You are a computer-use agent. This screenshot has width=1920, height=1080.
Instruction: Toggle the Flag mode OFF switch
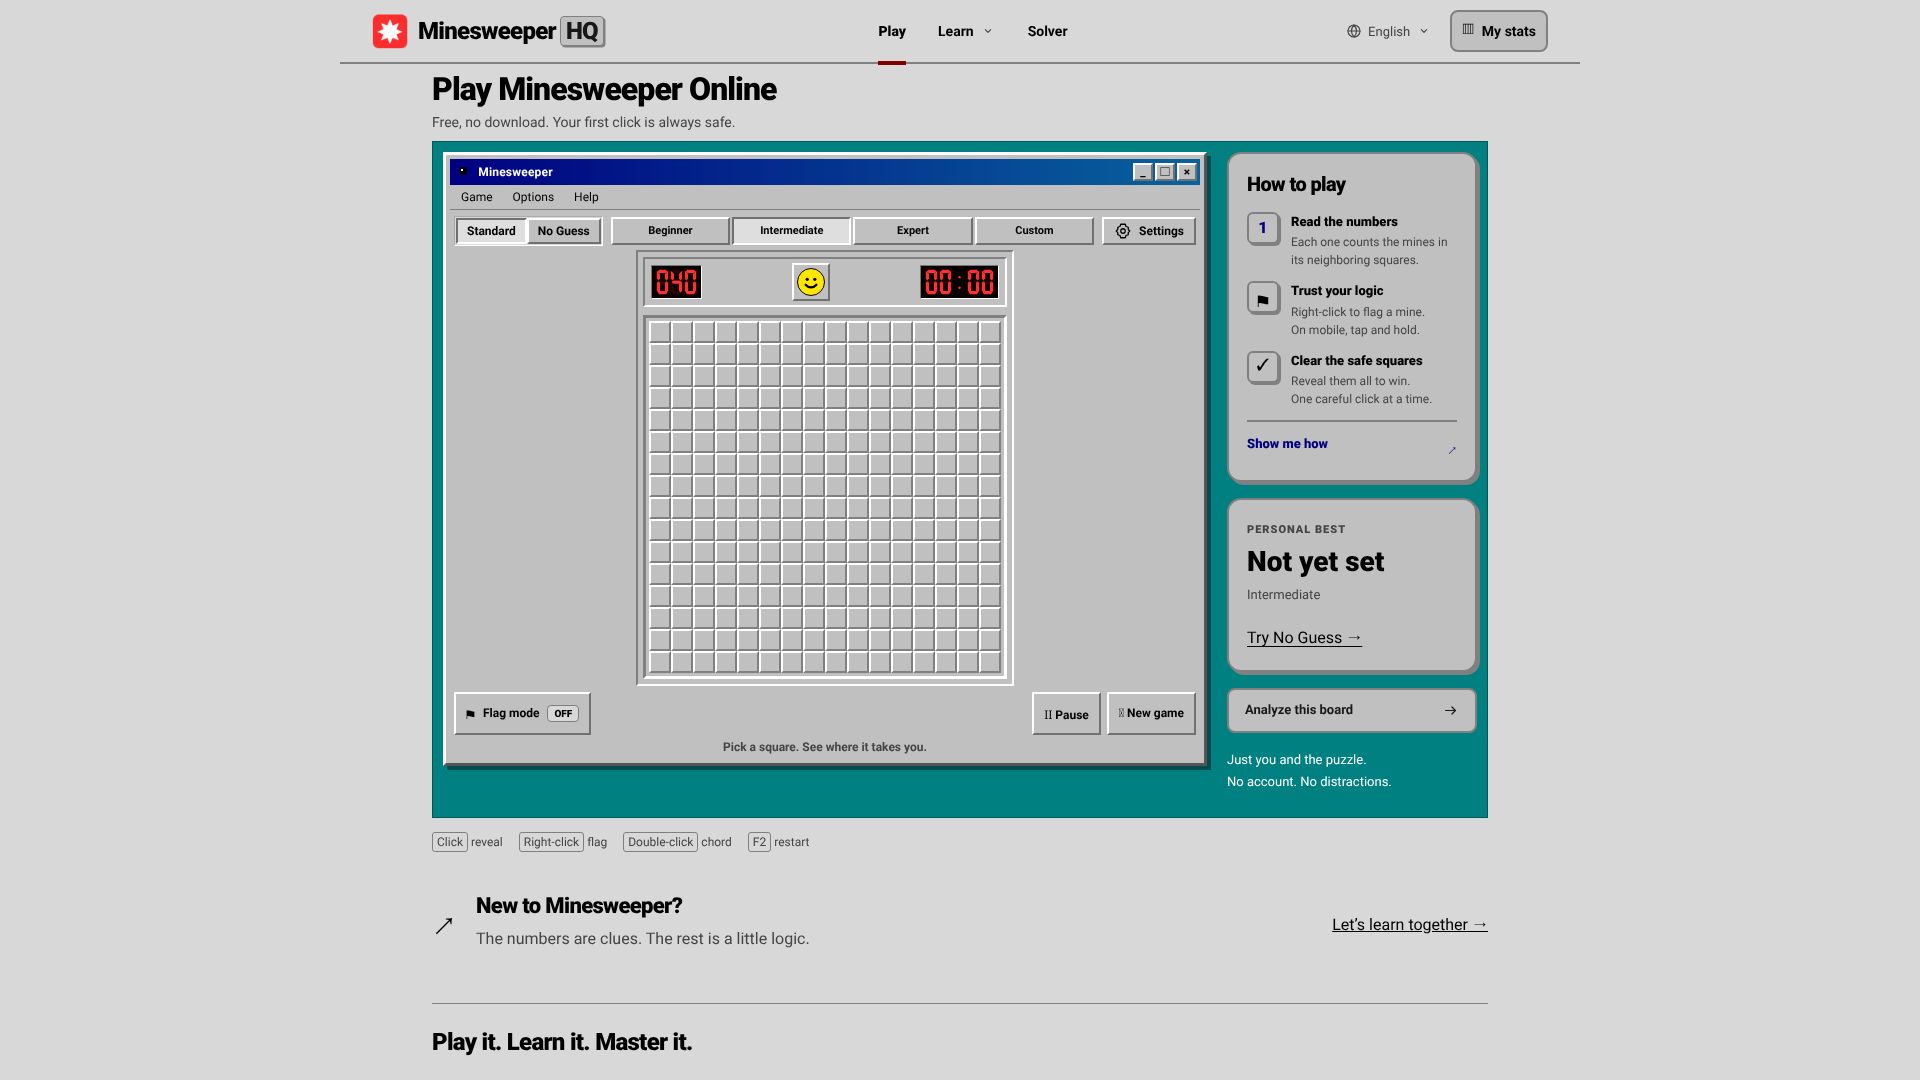pos(563,714)
